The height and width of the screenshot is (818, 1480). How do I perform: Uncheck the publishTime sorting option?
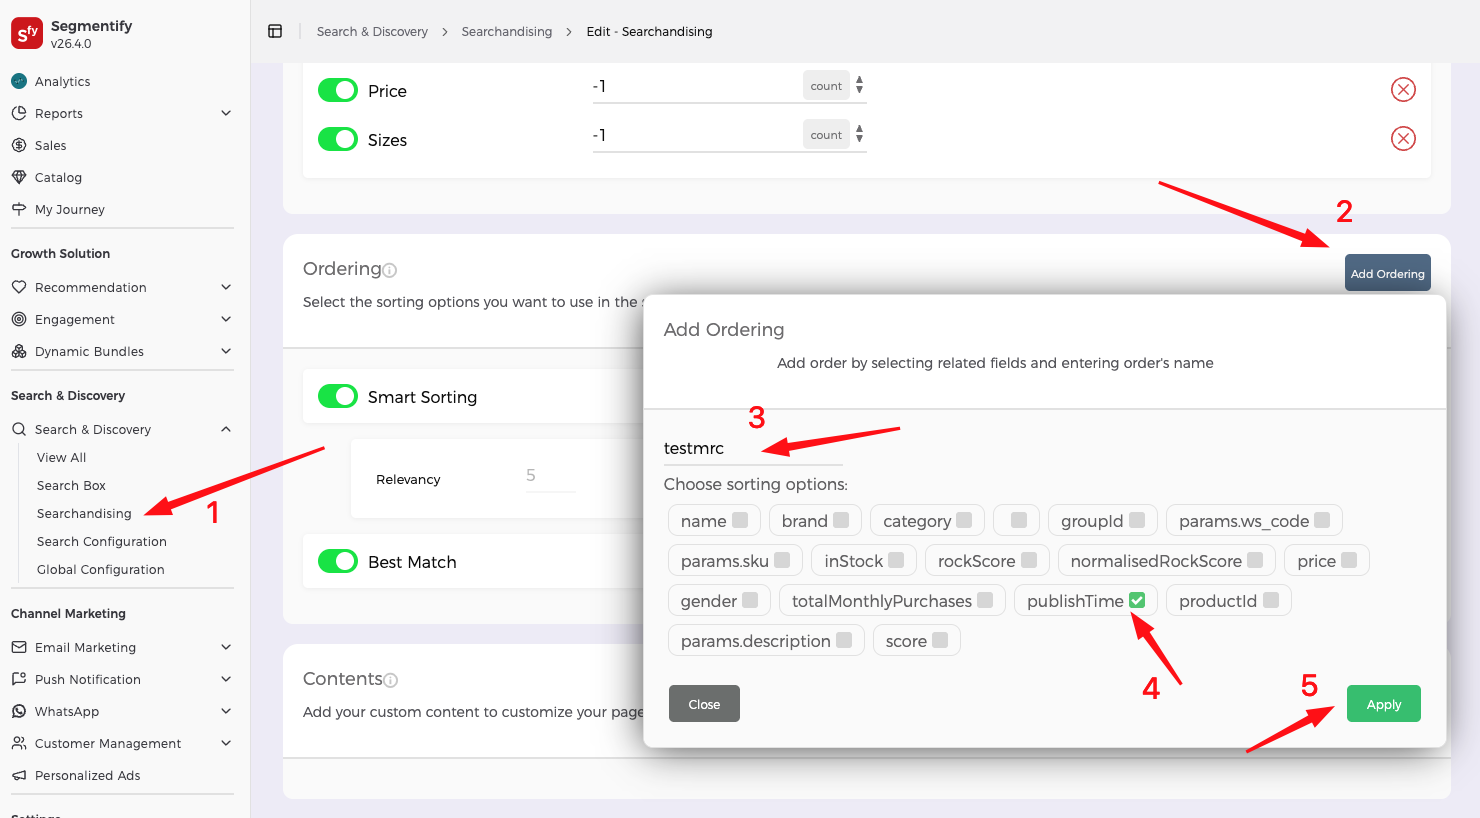pyautogui.click(x=1137, y=600)
